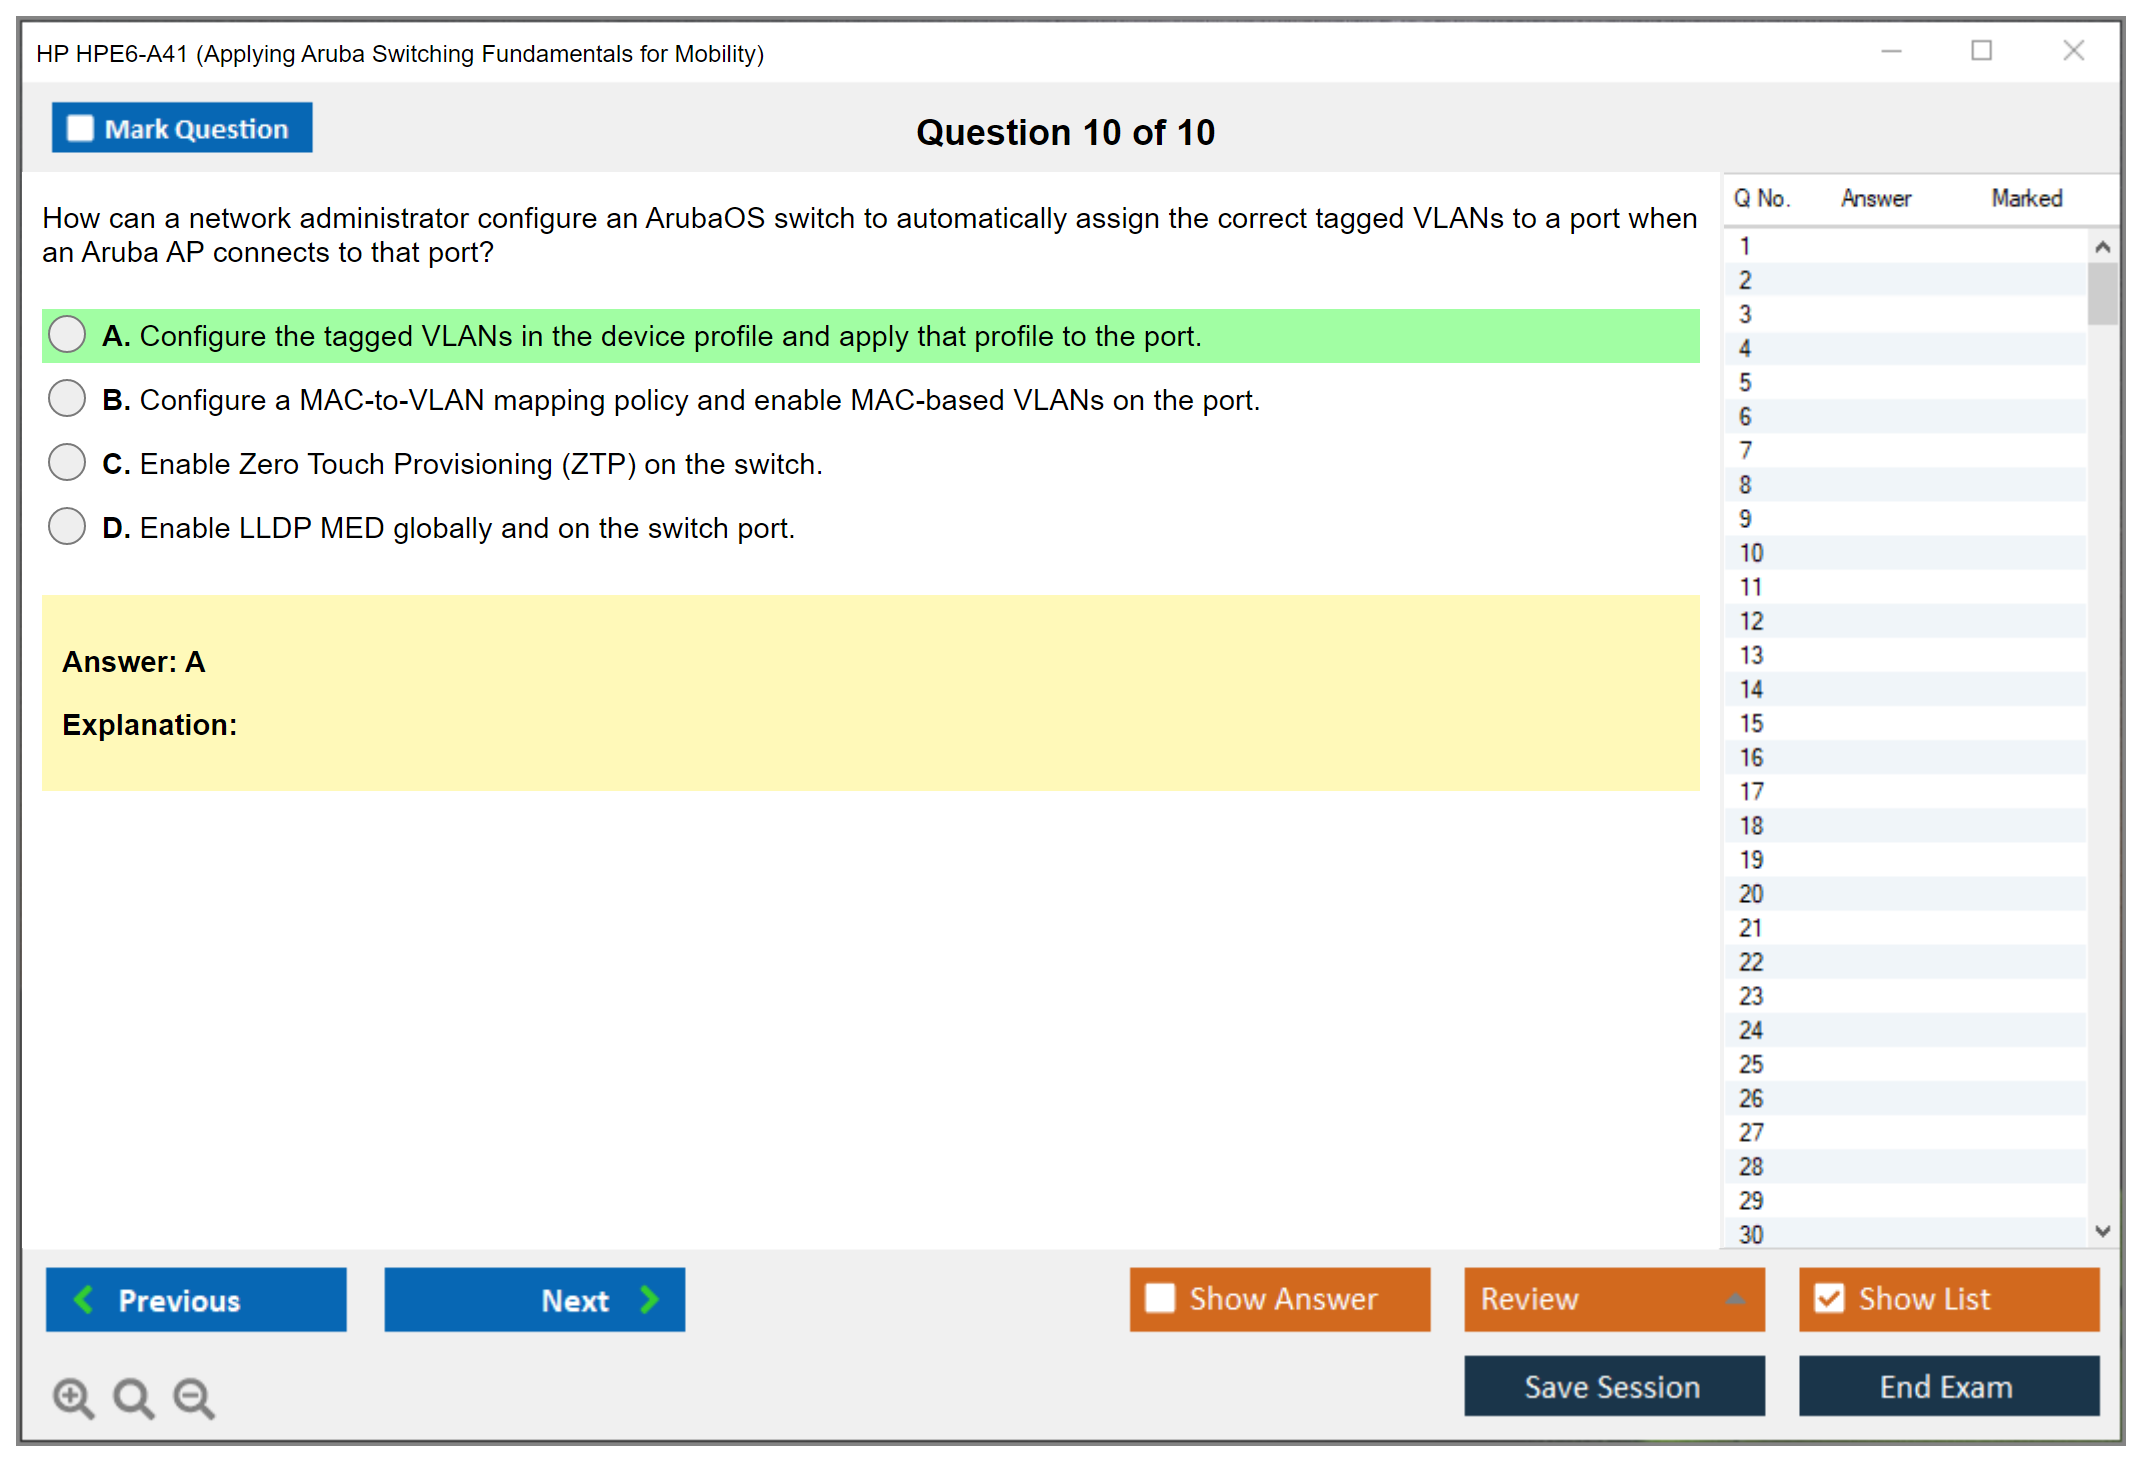Click the End Exam button
The height and width of the screenshot is (1470, 2150).
[1947, 1386]
